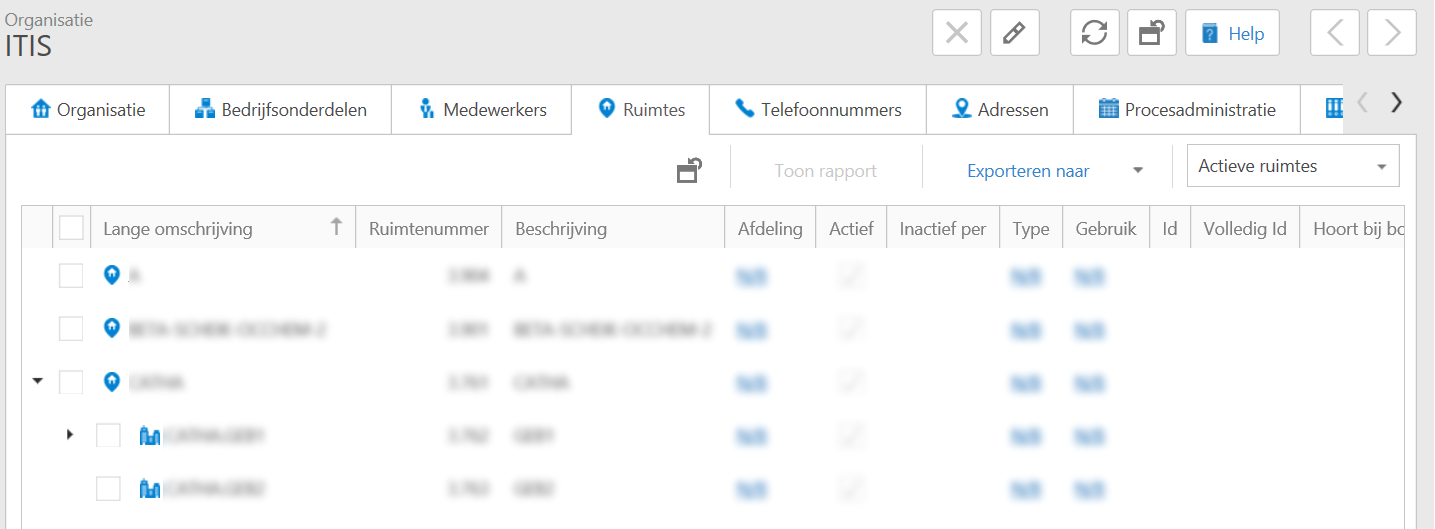The height and width of the screenshot is (529, 1435).
Task: Tick the select-all checkbox in table header
Action: tap(71, 229)
